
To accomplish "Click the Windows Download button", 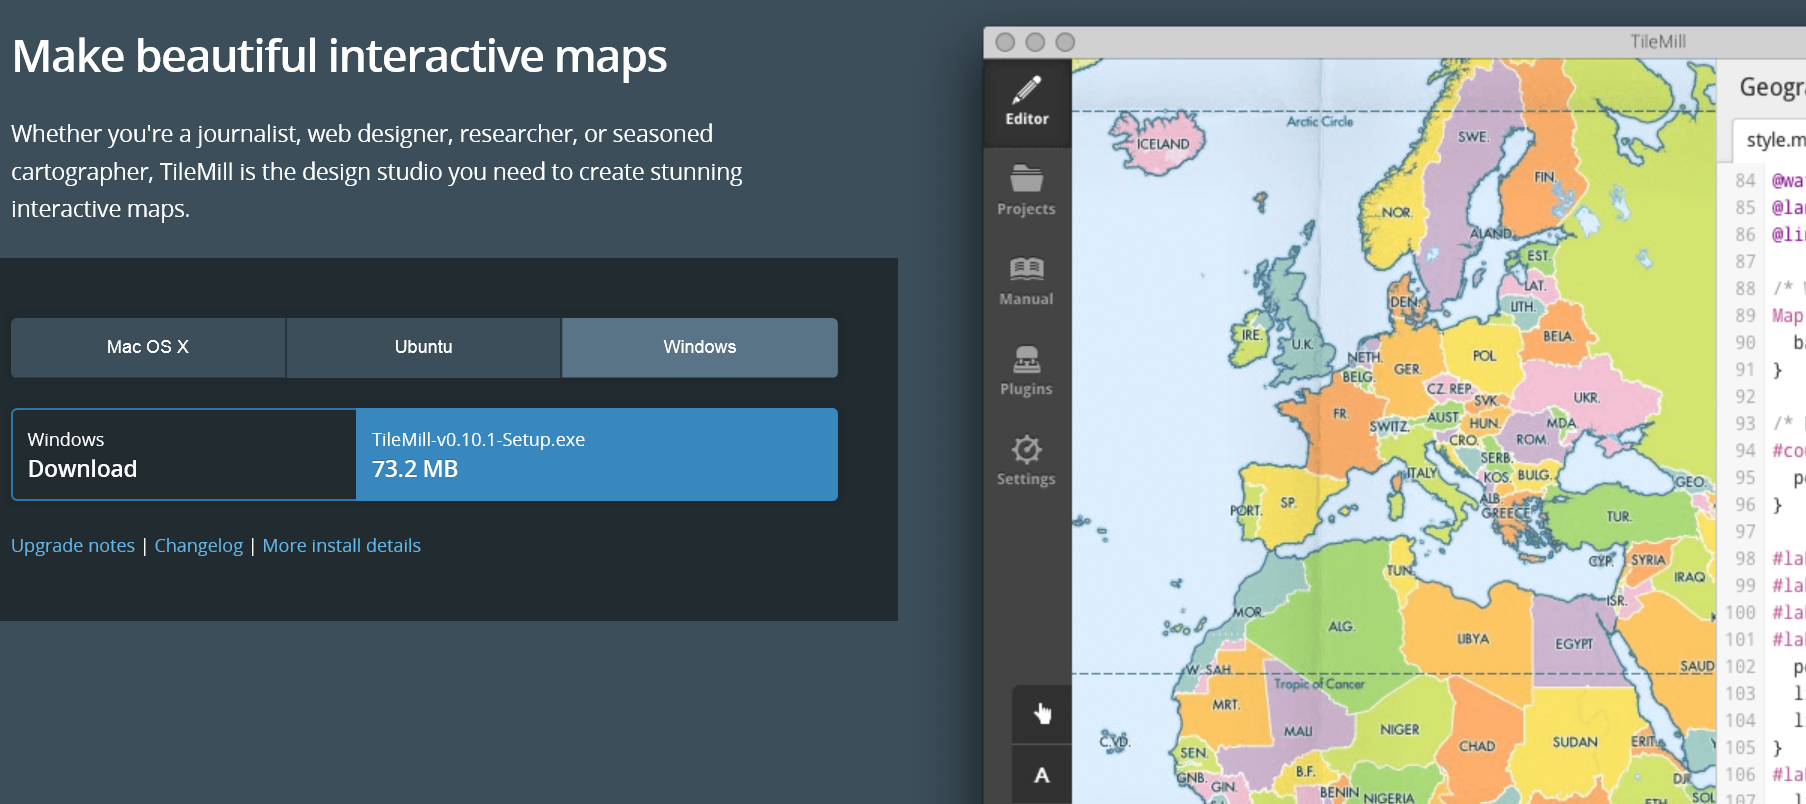I will coord(184,454).
